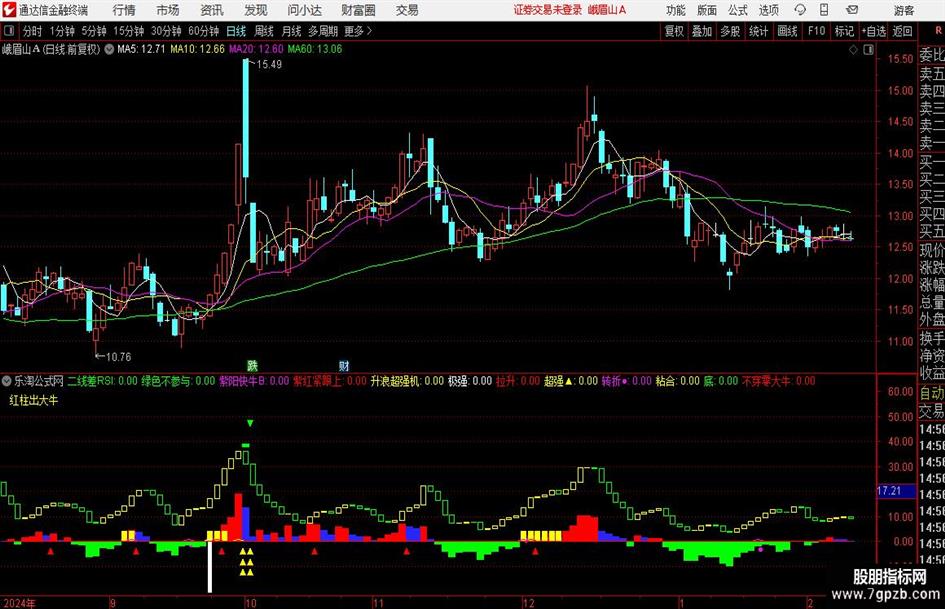Screen dimensions: 945x609
Task: Open the 财富圈 menu
Action: point(358,10)
